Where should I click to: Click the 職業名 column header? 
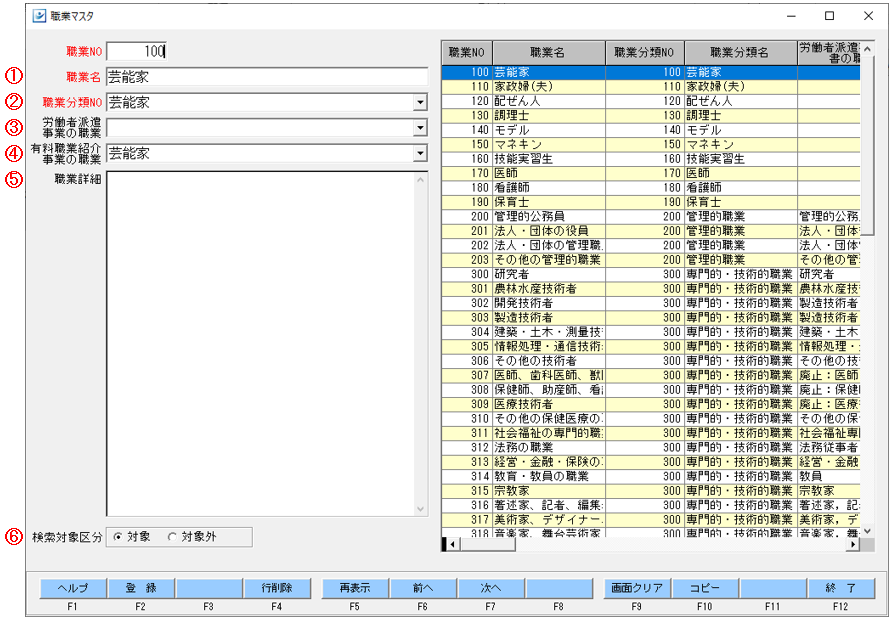(548, 53)
